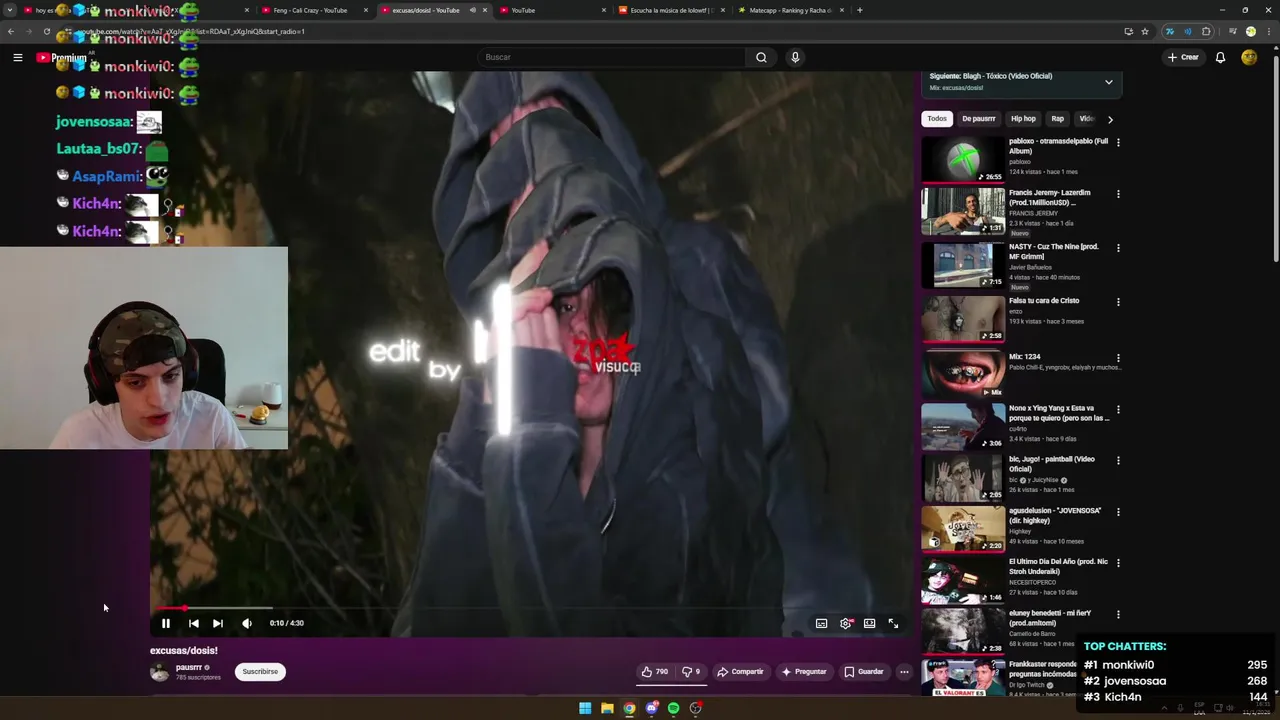Save video with the Guardar button
This screenshot has width=1280, height=720.
[x=863, y=672]
